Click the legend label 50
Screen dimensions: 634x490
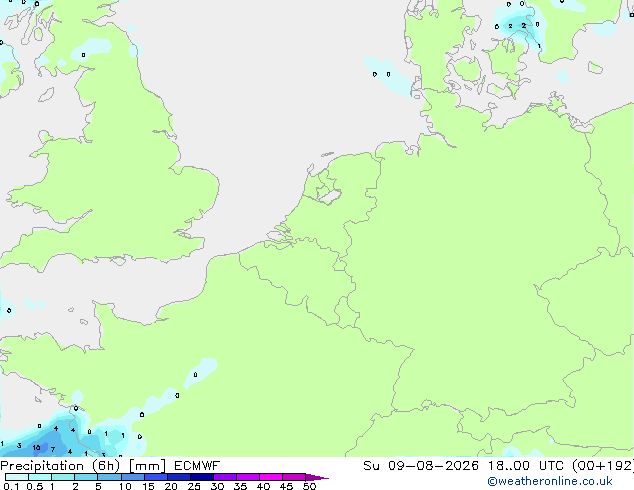[309, 486]
